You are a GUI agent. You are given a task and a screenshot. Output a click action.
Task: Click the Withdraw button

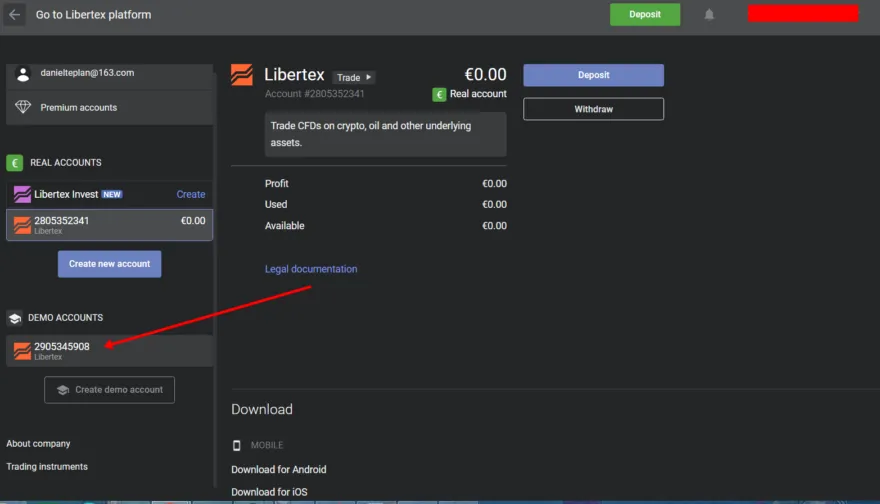593,109
